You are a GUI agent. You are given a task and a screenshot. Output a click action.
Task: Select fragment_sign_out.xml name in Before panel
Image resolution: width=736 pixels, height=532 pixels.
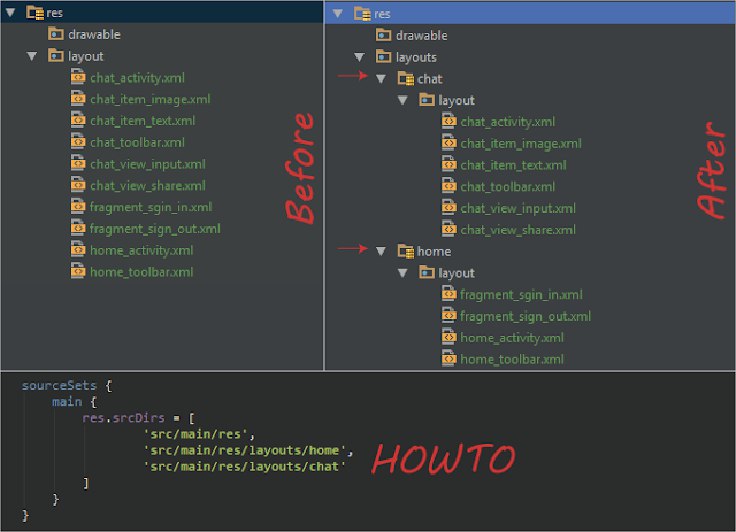pyautogui.click(x=155, y=229)
